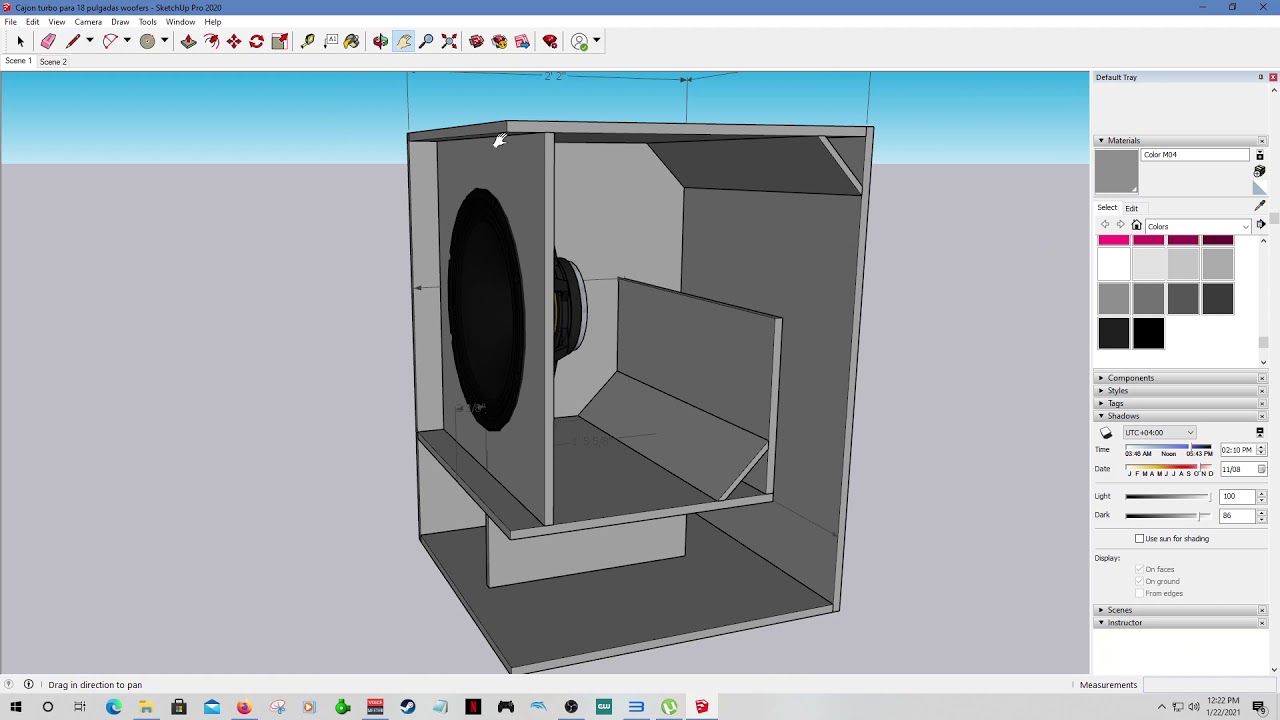The height and width of the screenshot is (720, 1280).
Task: Enable Use sun for shading
Action: (1139, 538)
